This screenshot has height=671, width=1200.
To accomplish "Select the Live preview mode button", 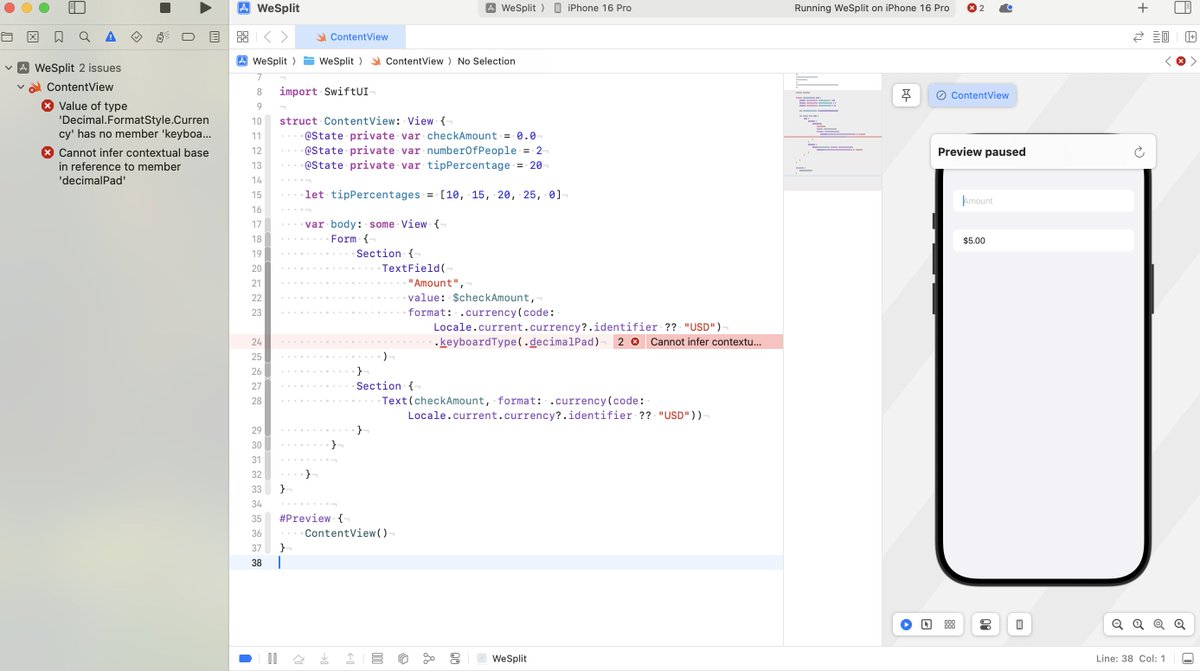I will click(x=905, y=624).
